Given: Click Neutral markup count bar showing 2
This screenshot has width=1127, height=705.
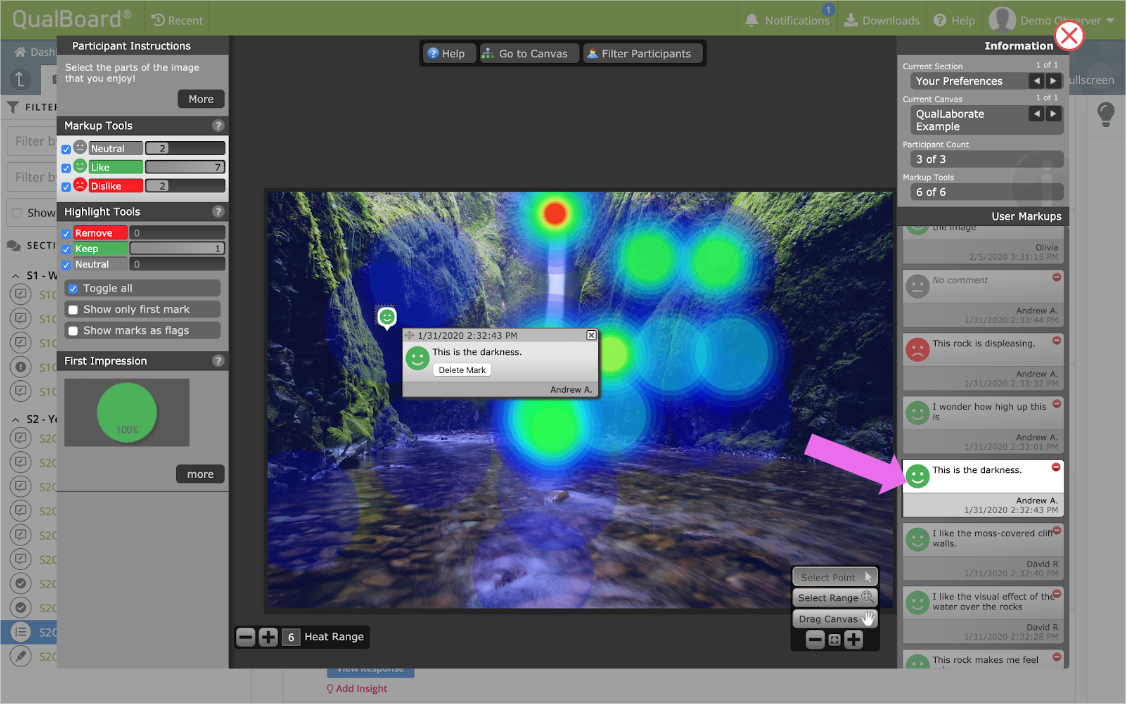Looking at the screenshot, I should coord(185,149).
